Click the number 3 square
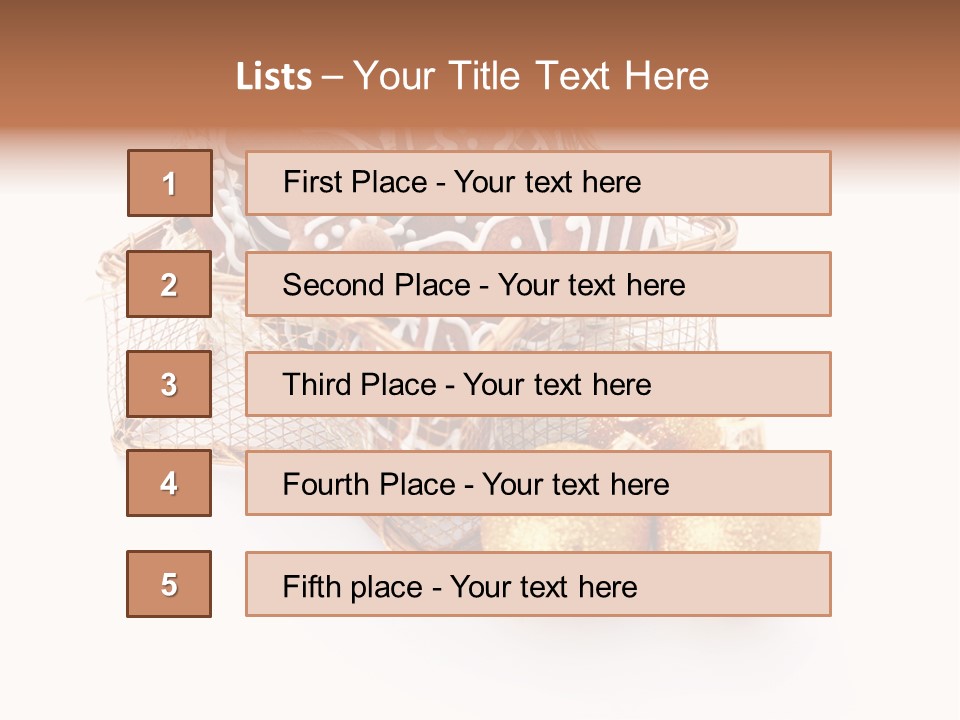This screenshot has width=960, height=720. (x=169, y=384)
